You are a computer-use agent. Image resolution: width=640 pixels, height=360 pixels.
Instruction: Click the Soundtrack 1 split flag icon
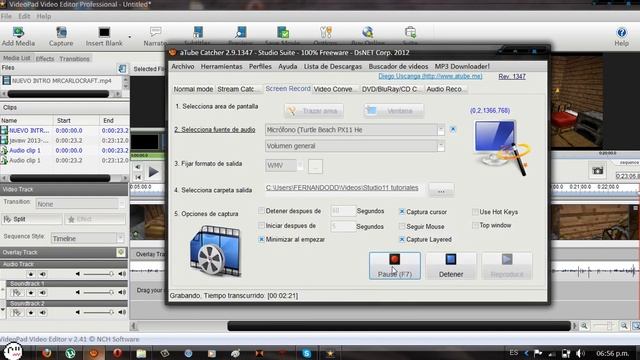point(16,293)
